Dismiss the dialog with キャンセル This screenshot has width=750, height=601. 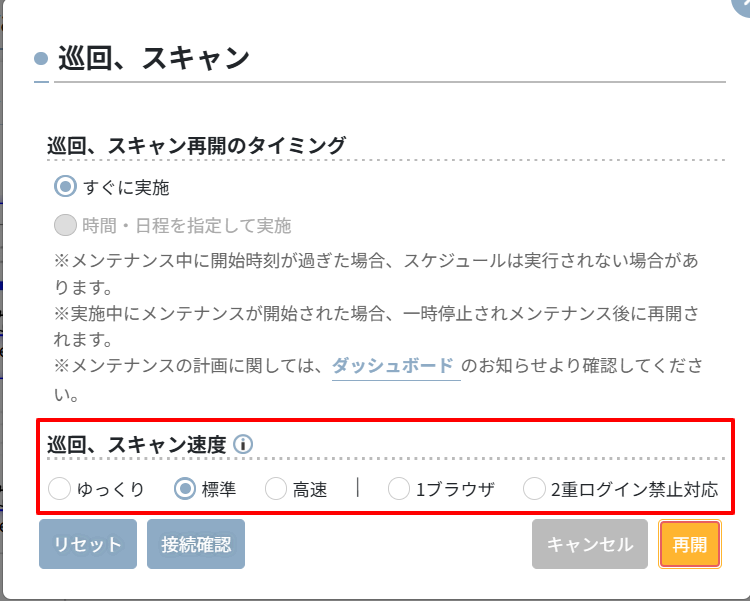click(x=590, y=544)
